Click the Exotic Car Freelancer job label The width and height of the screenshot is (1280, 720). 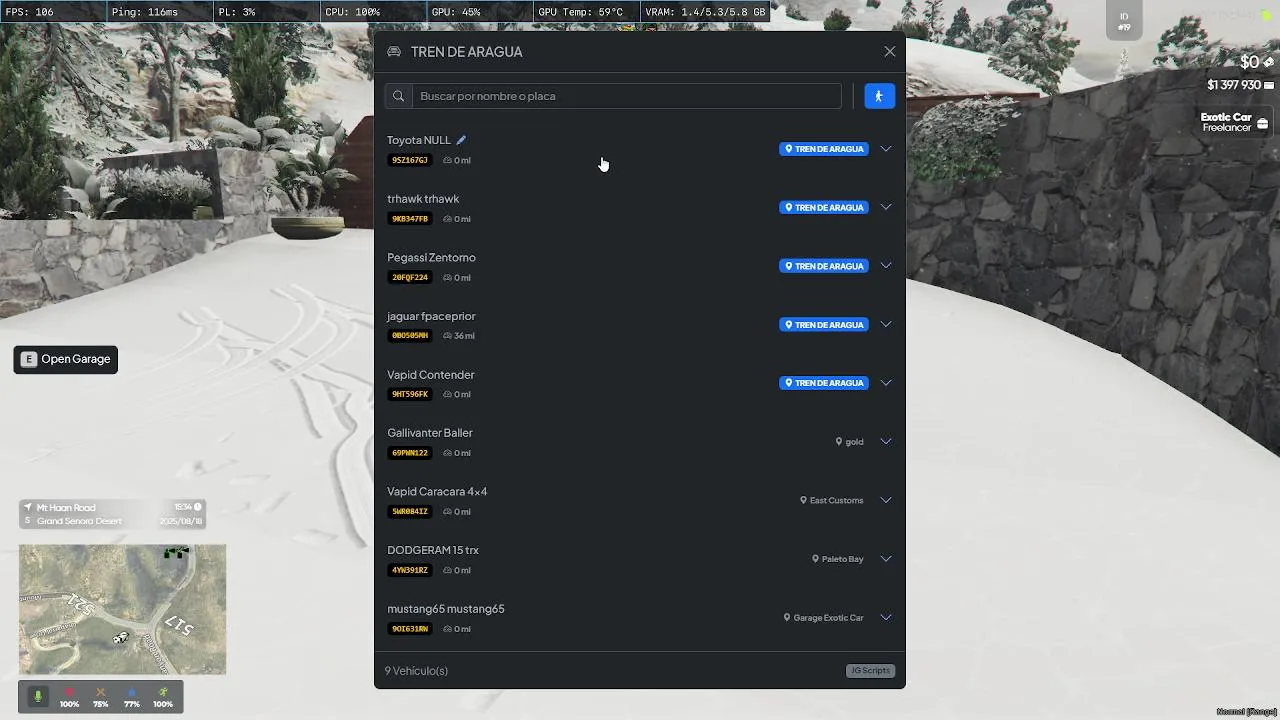(x=1226, y=122)
